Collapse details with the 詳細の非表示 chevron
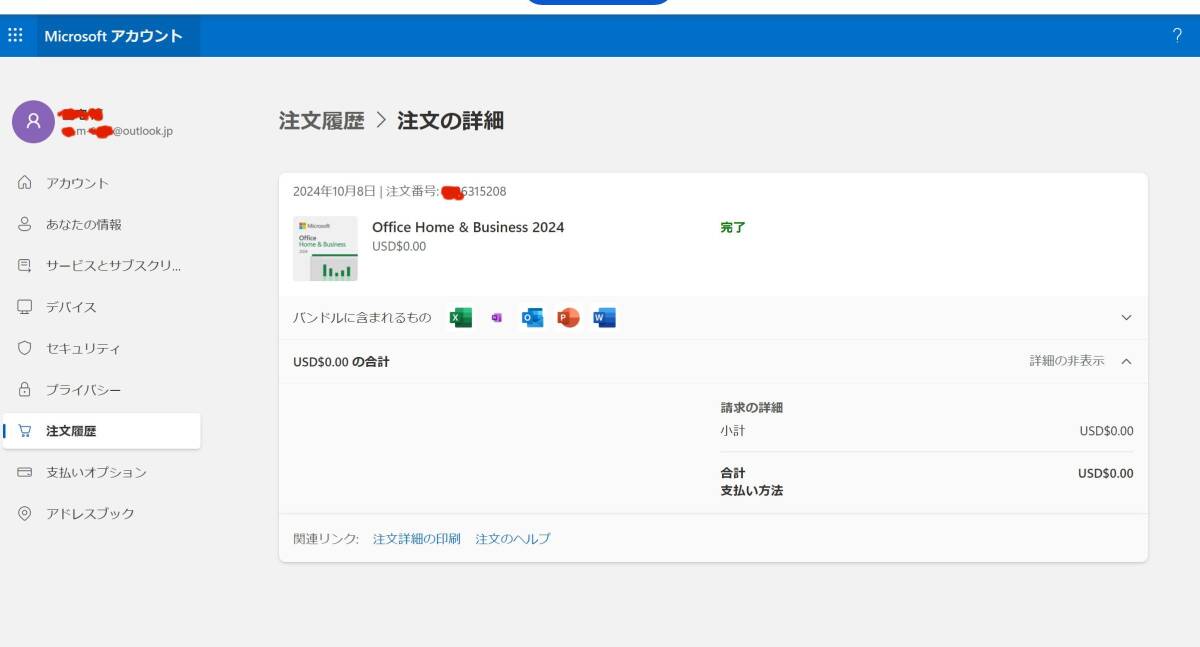The width and height of the screenshot is (1200, 647). (x=1126, y=361)
